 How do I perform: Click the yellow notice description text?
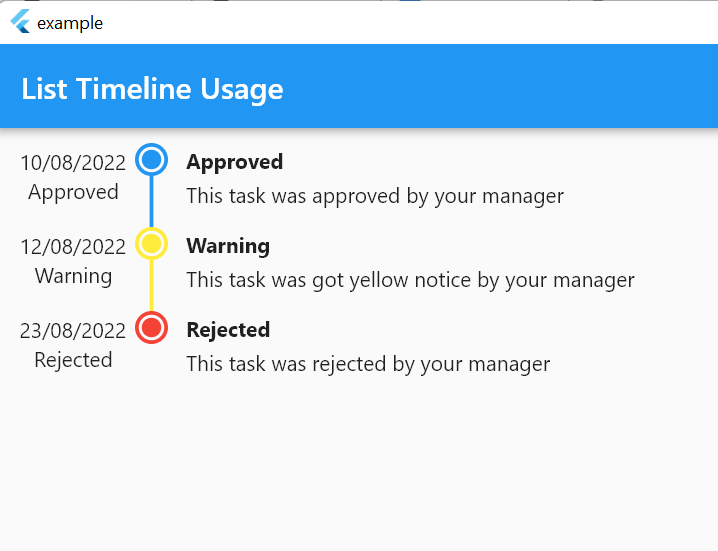pyautogui.click(x=410, y=280)
